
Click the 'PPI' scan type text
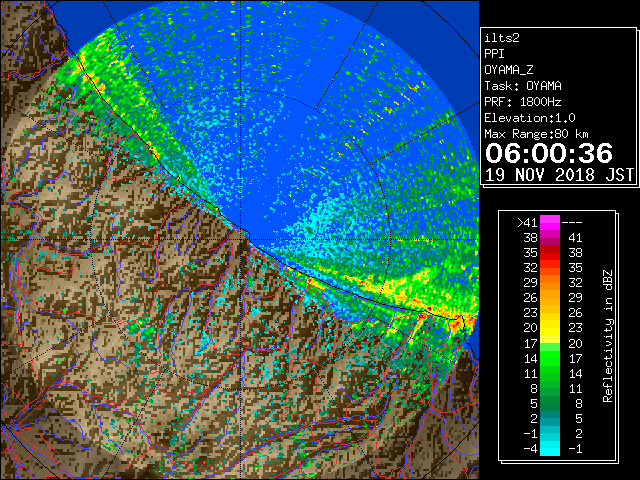pyautogui.click(x=494, y=54)
